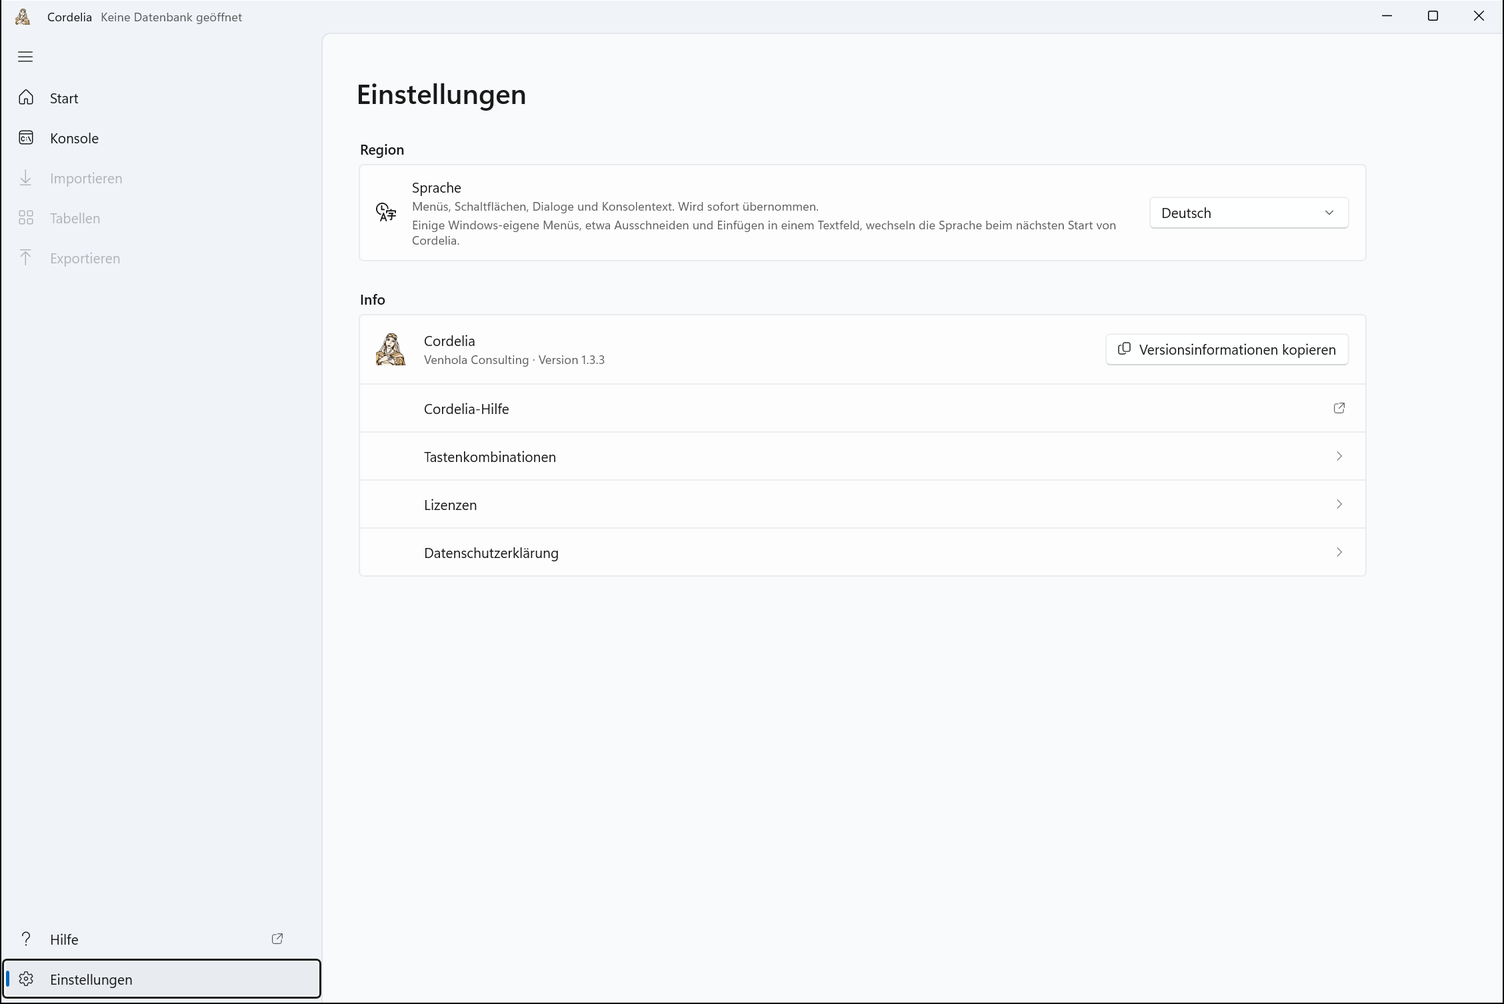This screenshot has height=1004, width=1504.
Task: Go to the Start page
Action: 162,98
